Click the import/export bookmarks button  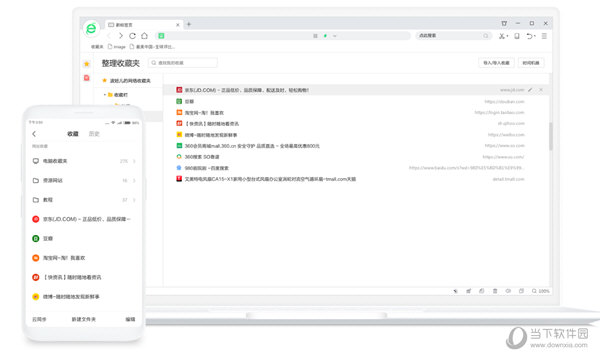tap(496, 63)
